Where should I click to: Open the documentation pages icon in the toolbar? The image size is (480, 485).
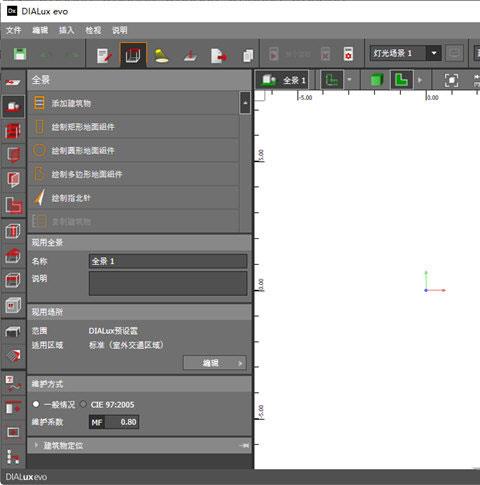[x=248, y=55]
